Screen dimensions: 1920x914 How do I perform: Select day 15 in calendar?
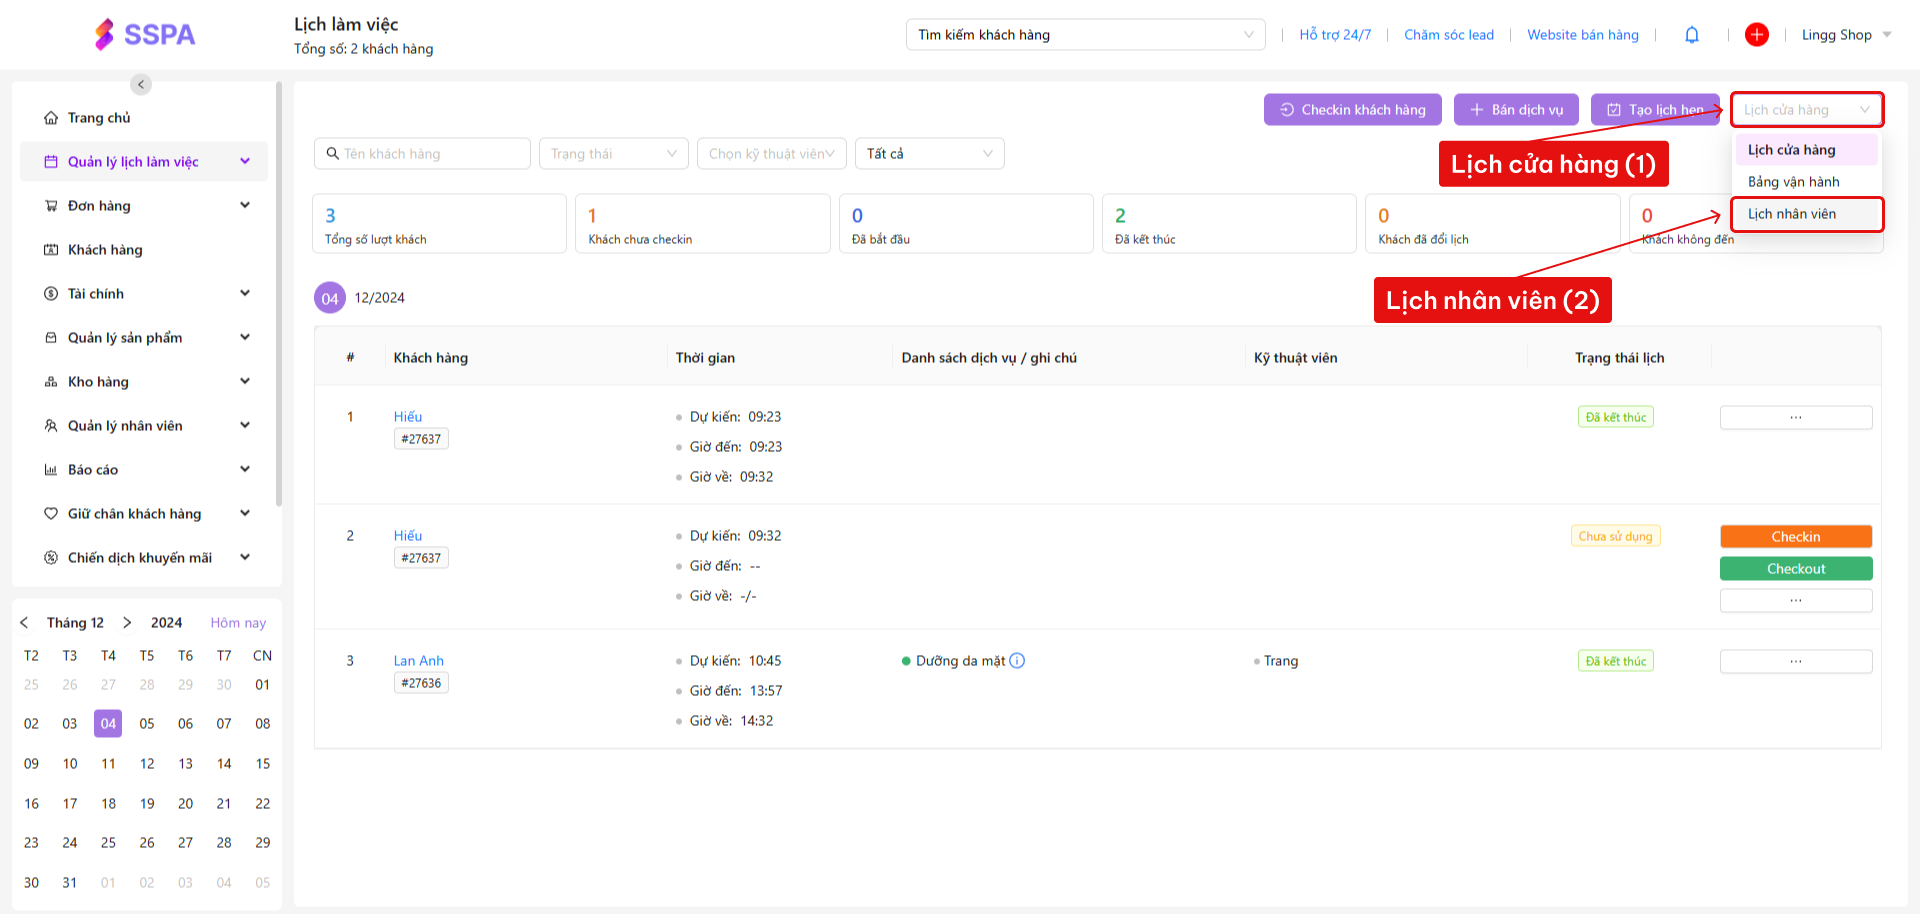point(262,764)
